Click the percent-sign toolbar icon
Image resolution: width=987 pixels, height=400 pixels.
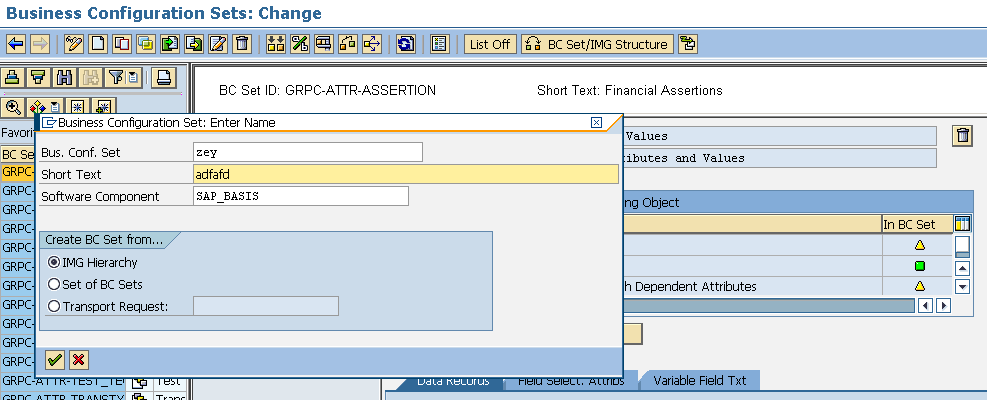pyautogui.click(x=300, y=44)
